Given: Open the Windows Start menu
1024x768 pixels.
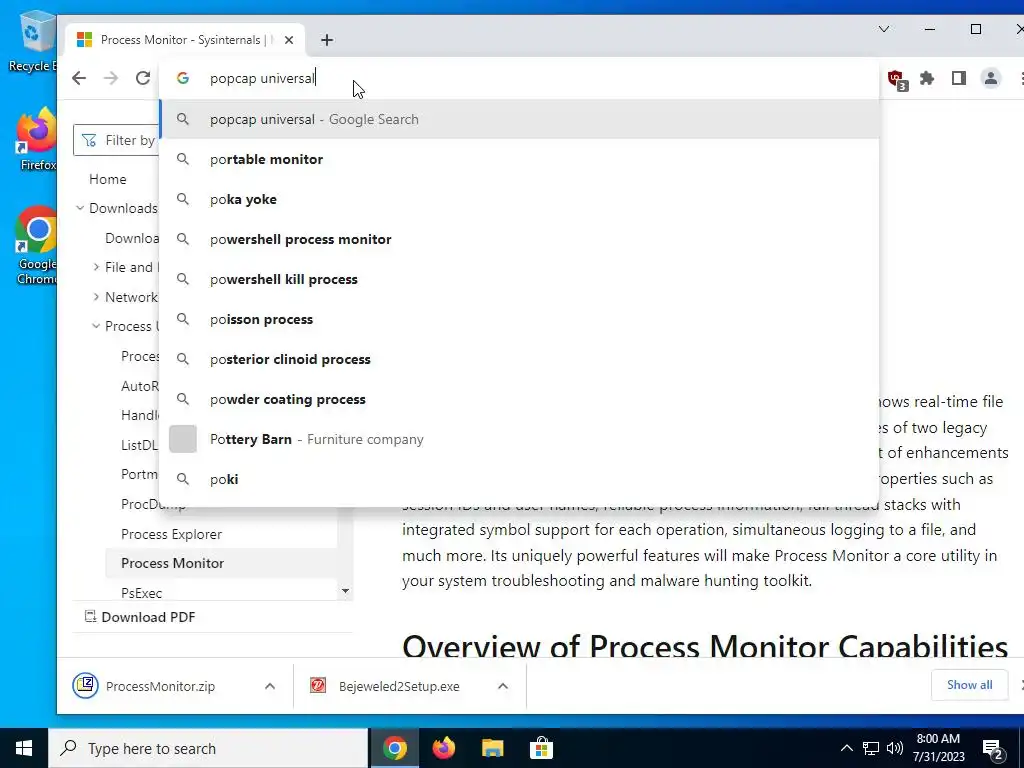Looking at the screenshot, I should pos(24,748).
